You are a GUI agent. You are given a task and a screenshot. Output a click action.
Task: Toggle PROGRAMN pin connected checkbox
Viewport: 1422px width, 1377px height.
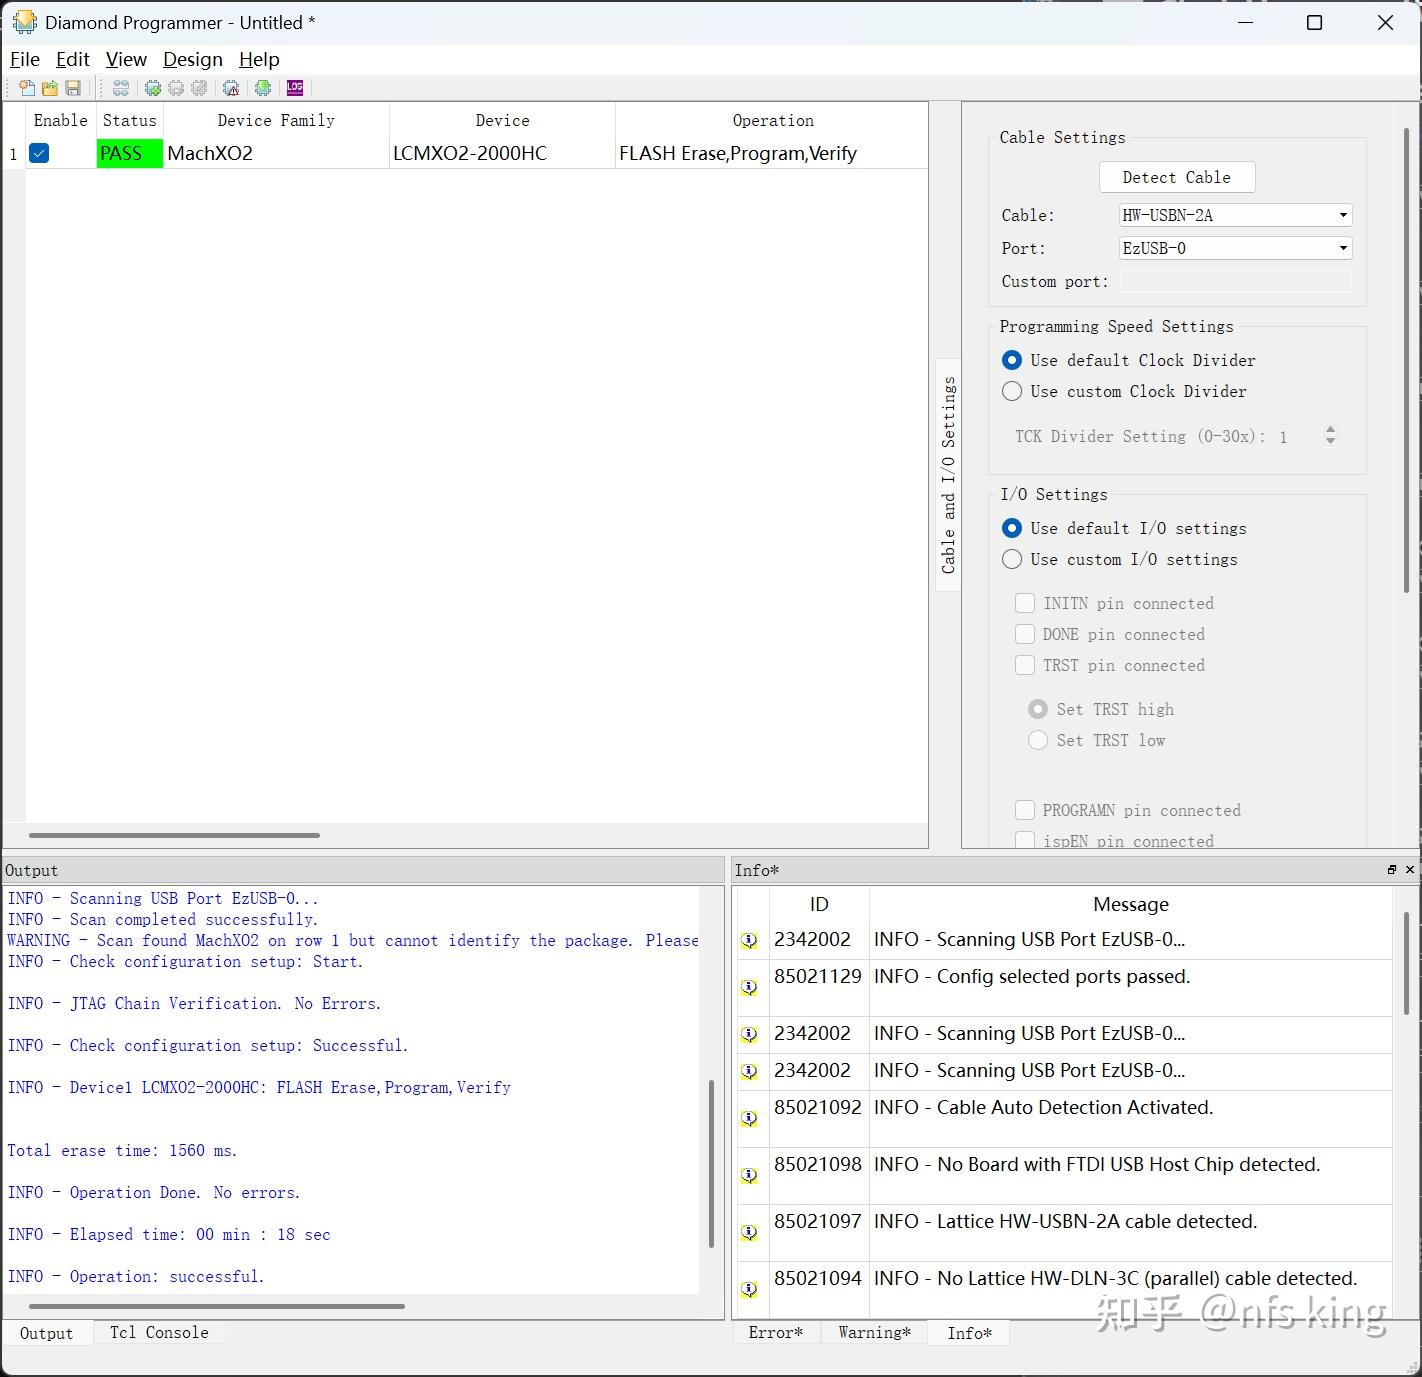(x=1025, y=810)
